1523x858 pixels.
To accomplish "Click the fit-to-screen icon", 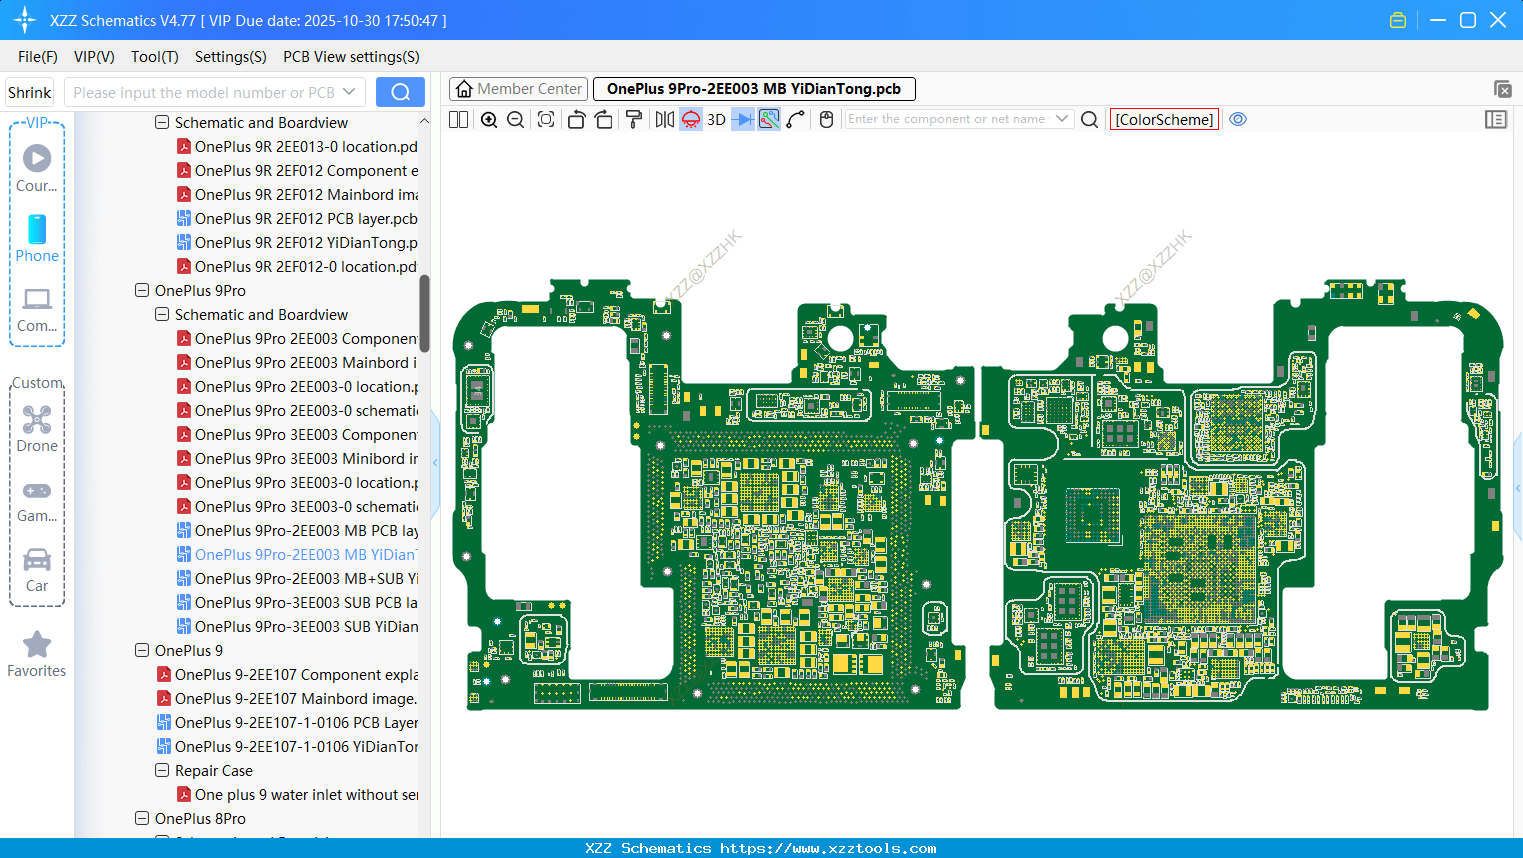I will point(546,120).
